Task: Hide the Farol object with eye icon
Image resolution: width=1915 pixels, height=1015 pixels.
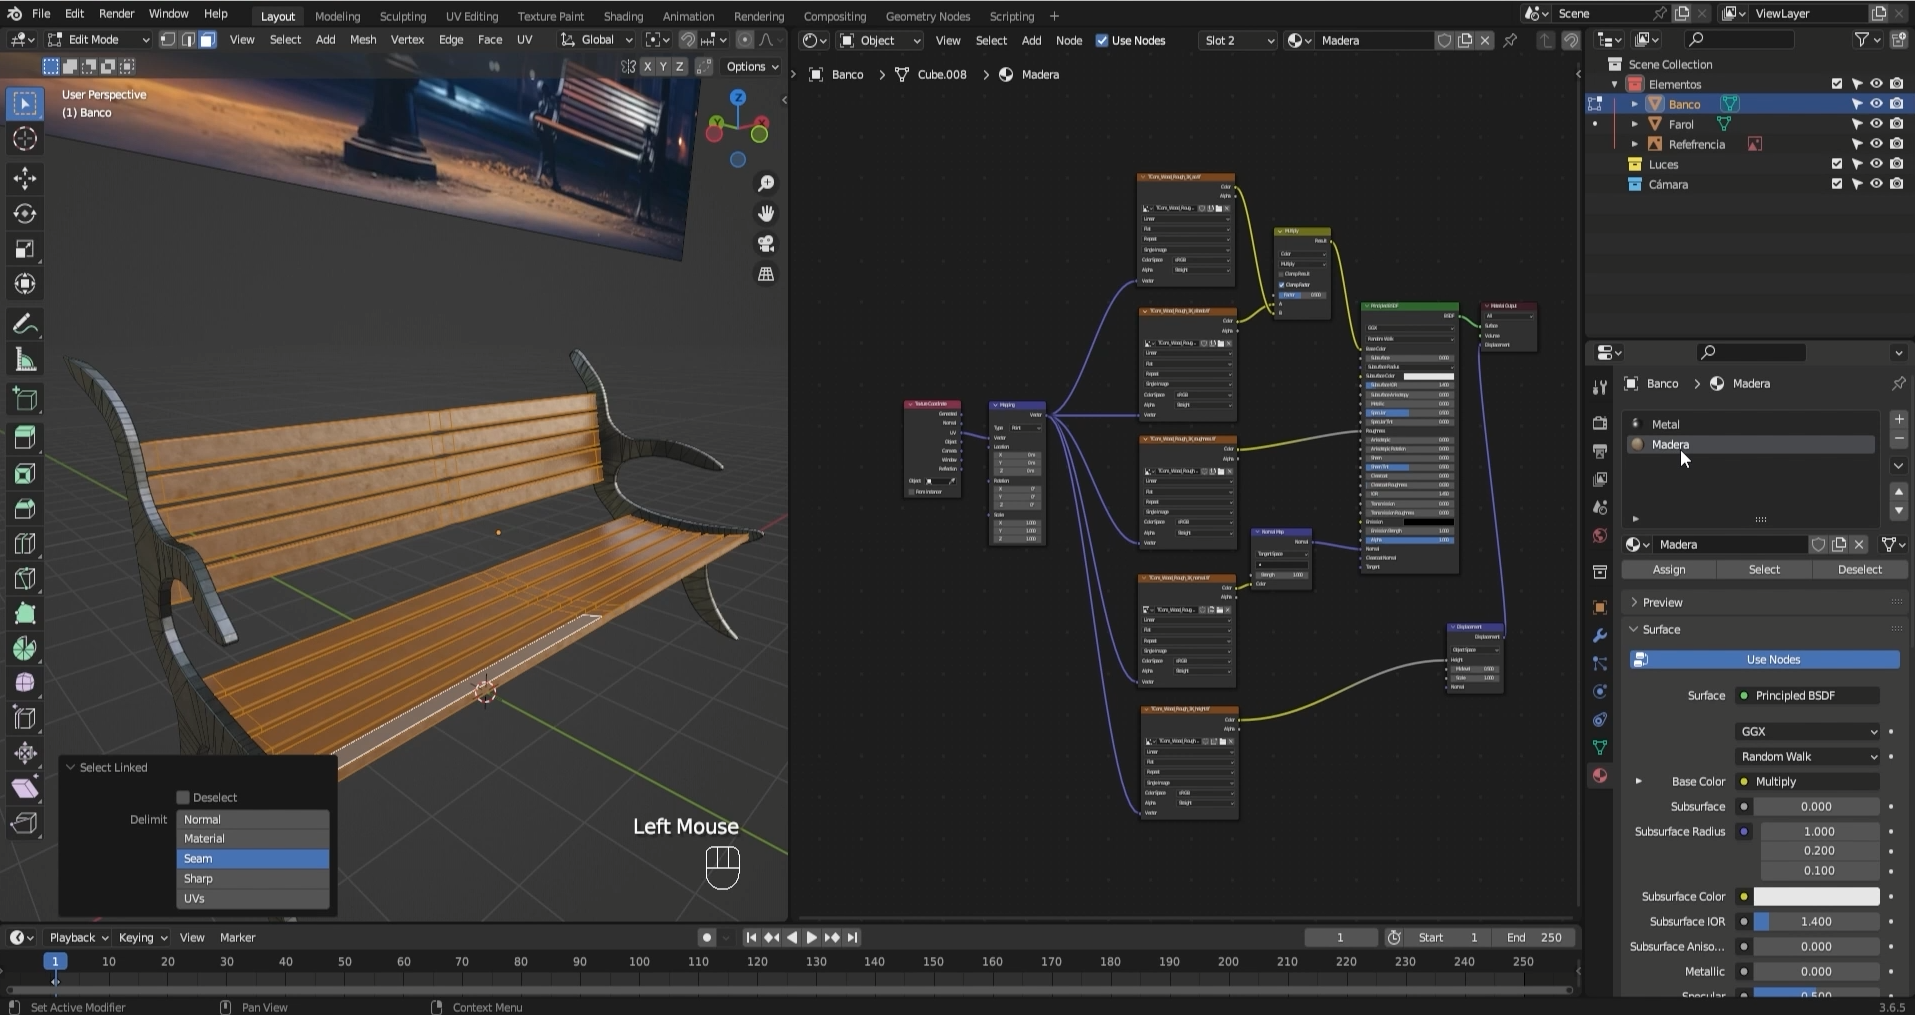Action: (x=1876, y=124)
